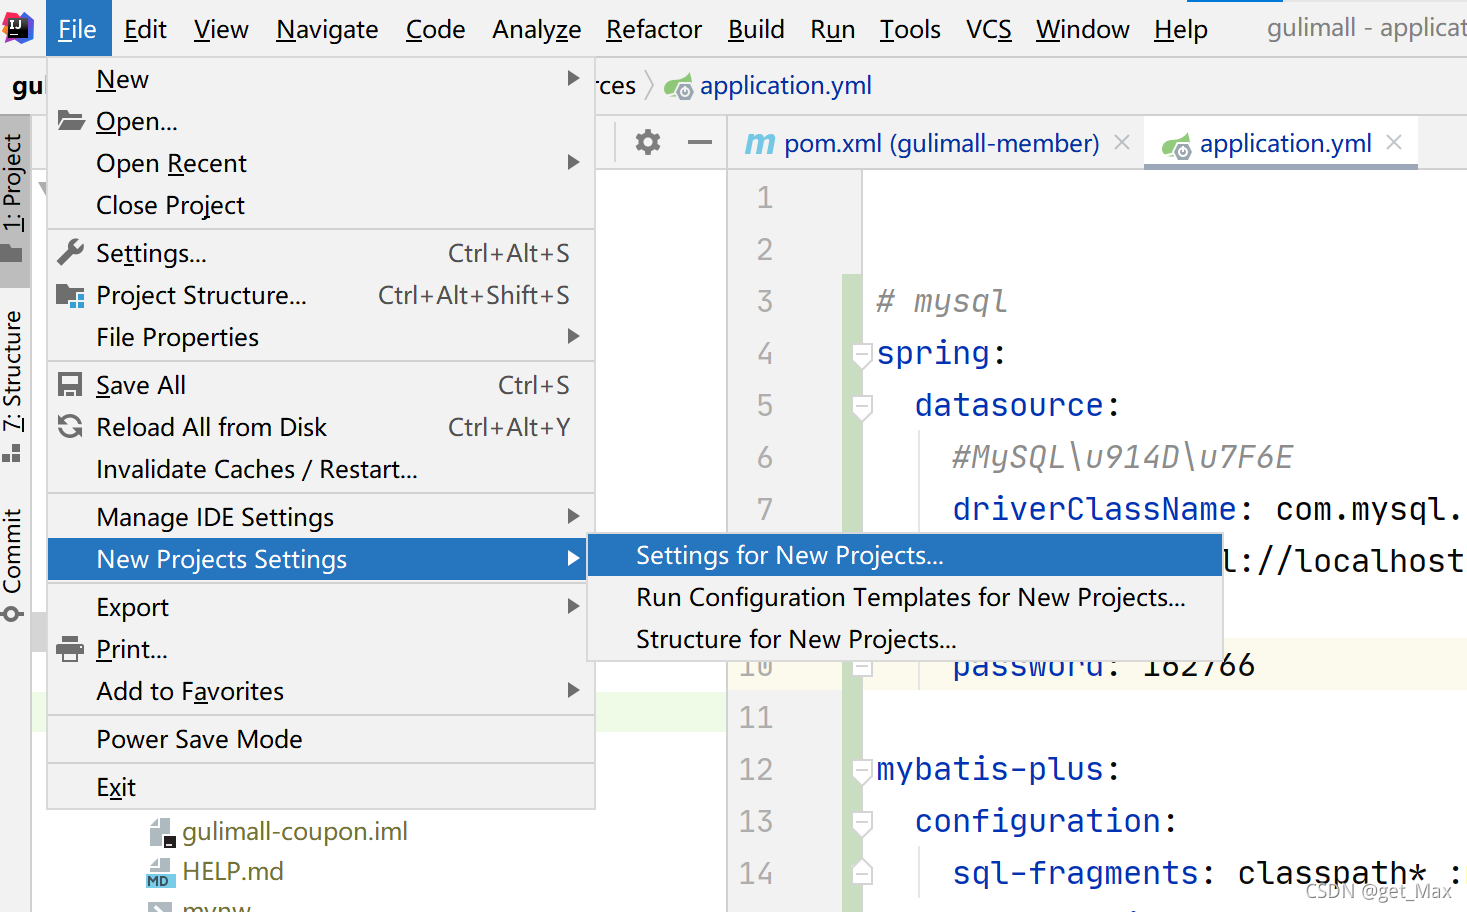Click the Reload All from Disk icon
The width and height of the screenshot is (1467, 912).
pos(70,427)
